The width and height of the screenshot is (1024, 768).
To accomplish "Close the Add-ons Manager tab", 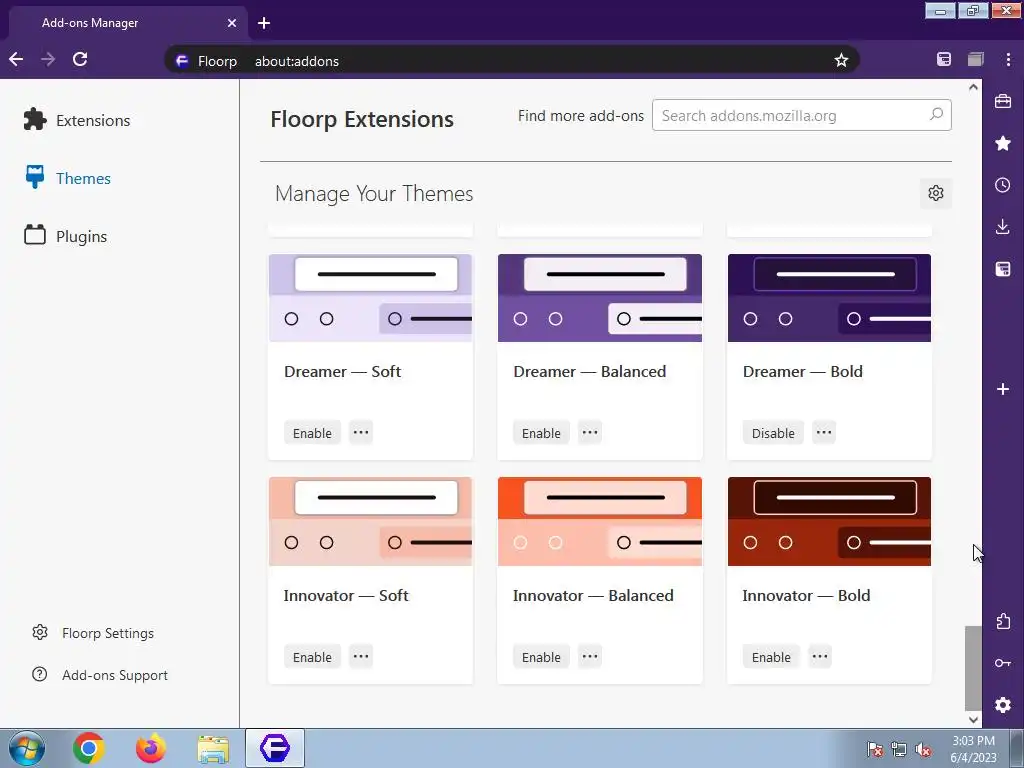I will pyautogui.click(x=232, y=23).
